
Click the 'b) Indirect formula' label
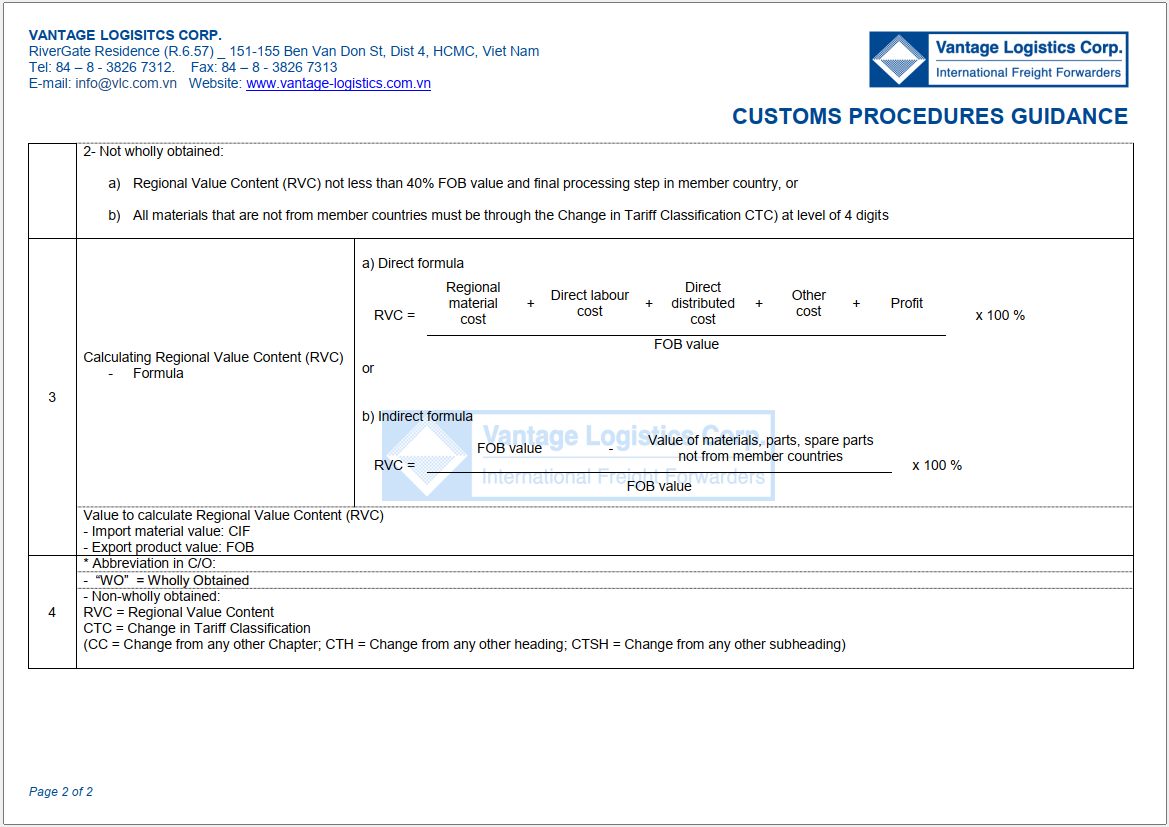tap(417, 416)
